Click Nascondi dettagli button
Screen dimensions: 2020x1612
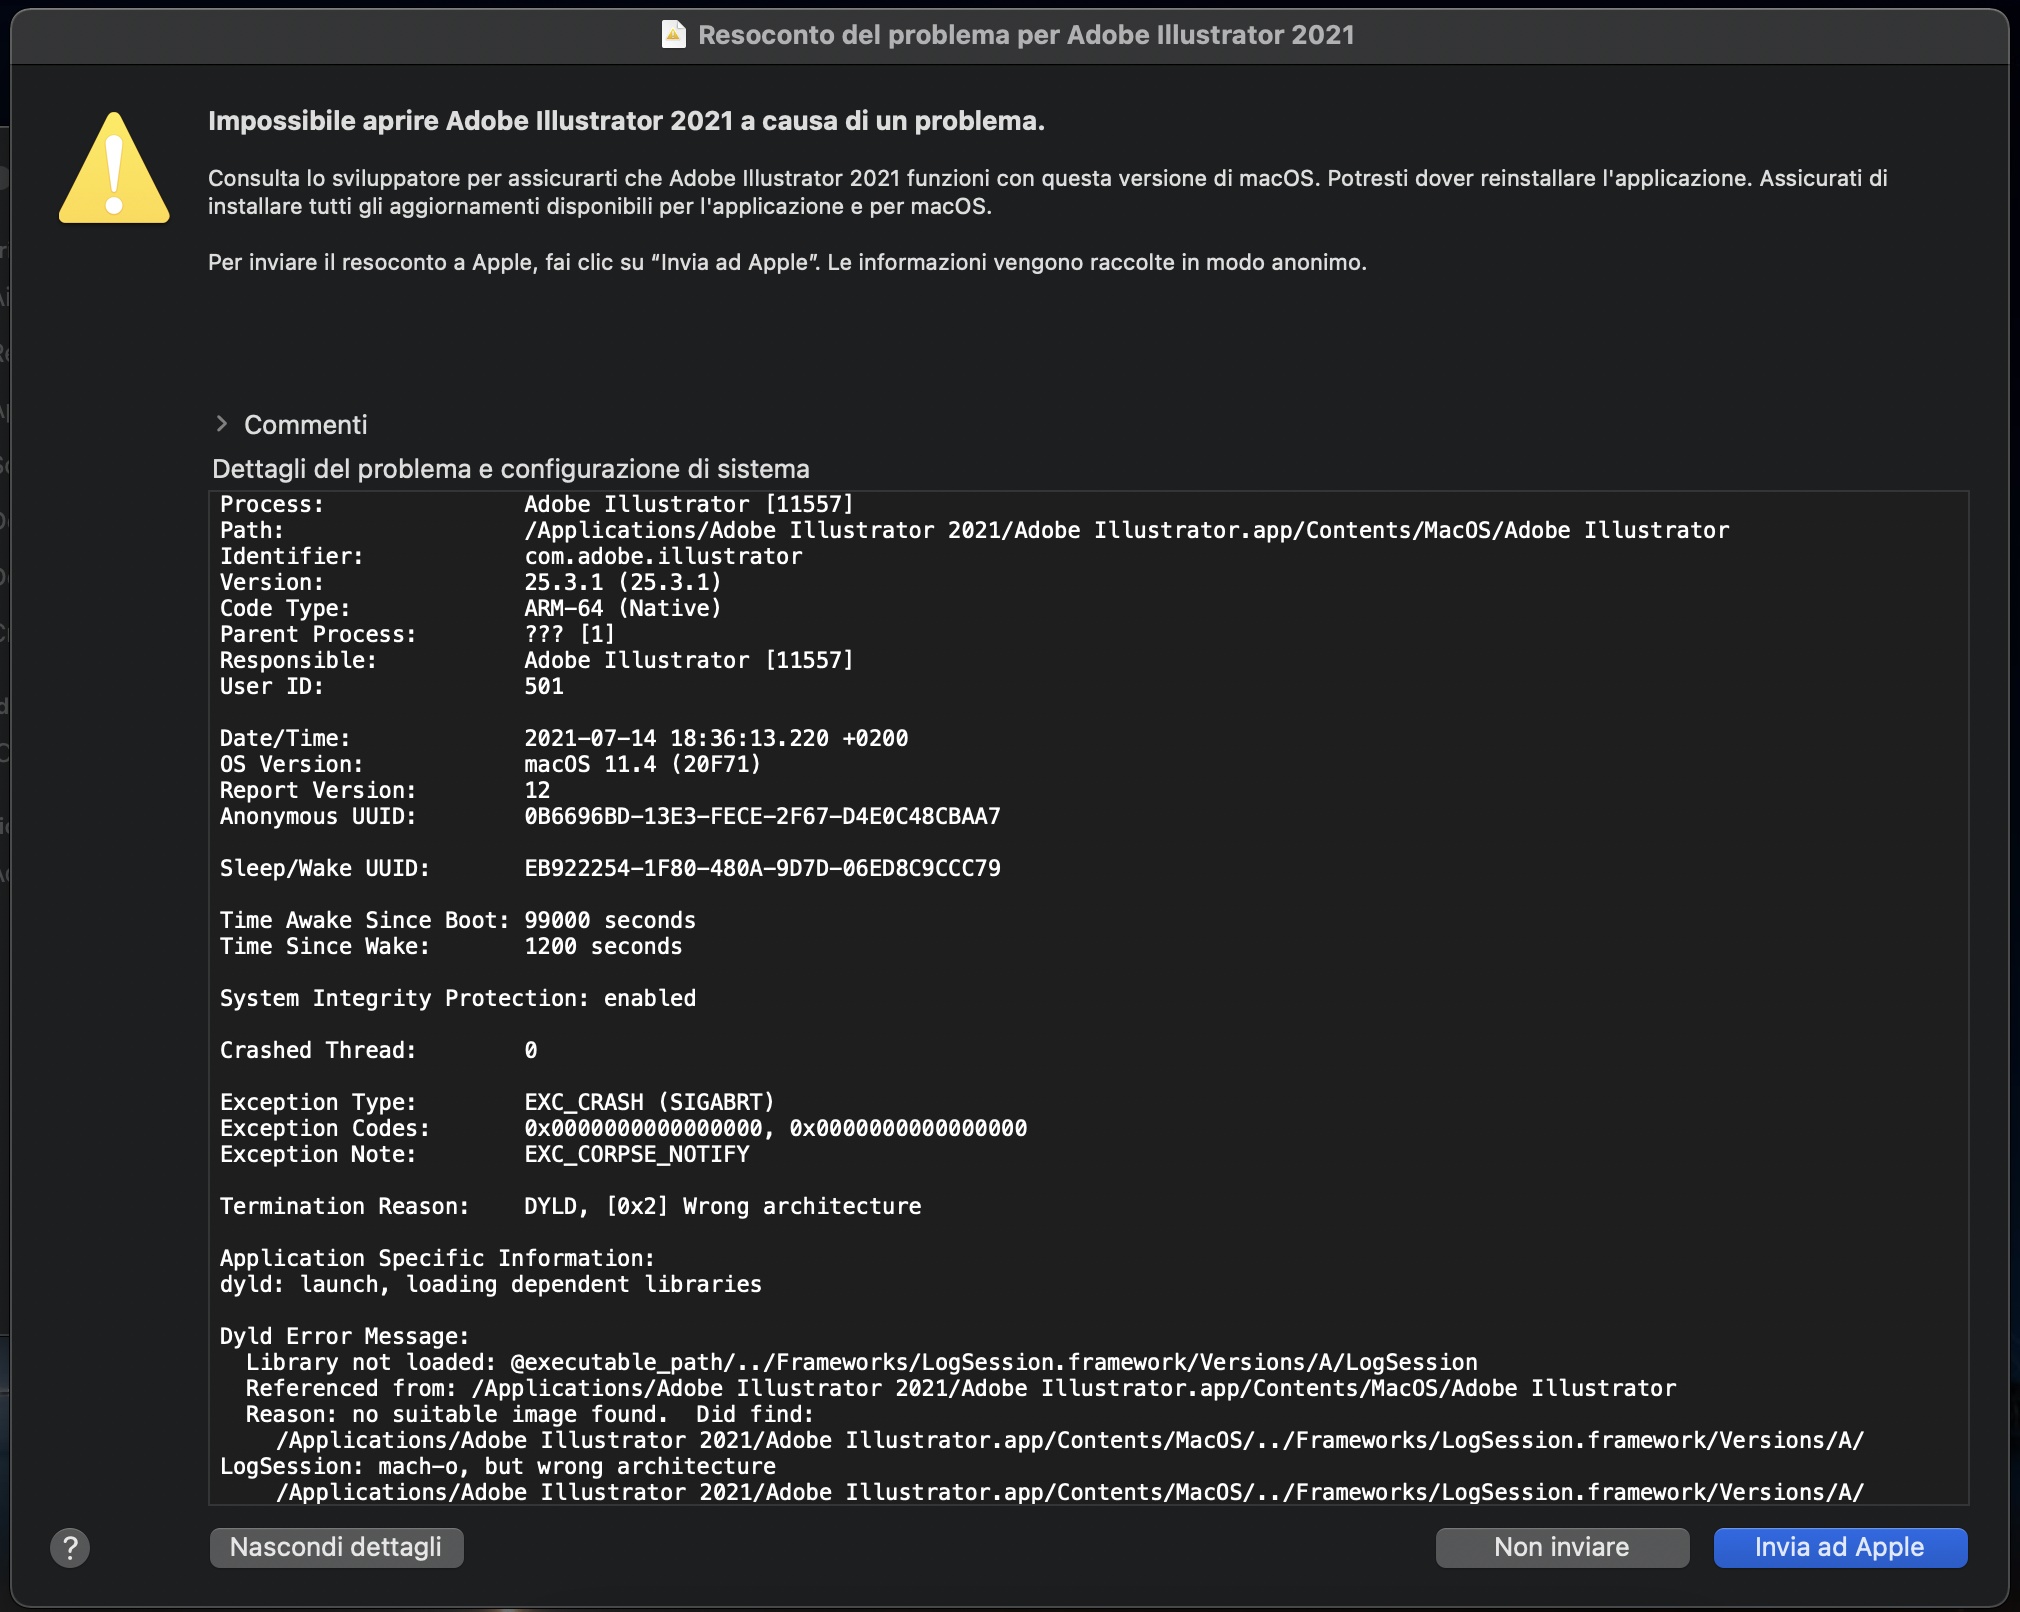pyautogui.click(x=336, y=1547)
